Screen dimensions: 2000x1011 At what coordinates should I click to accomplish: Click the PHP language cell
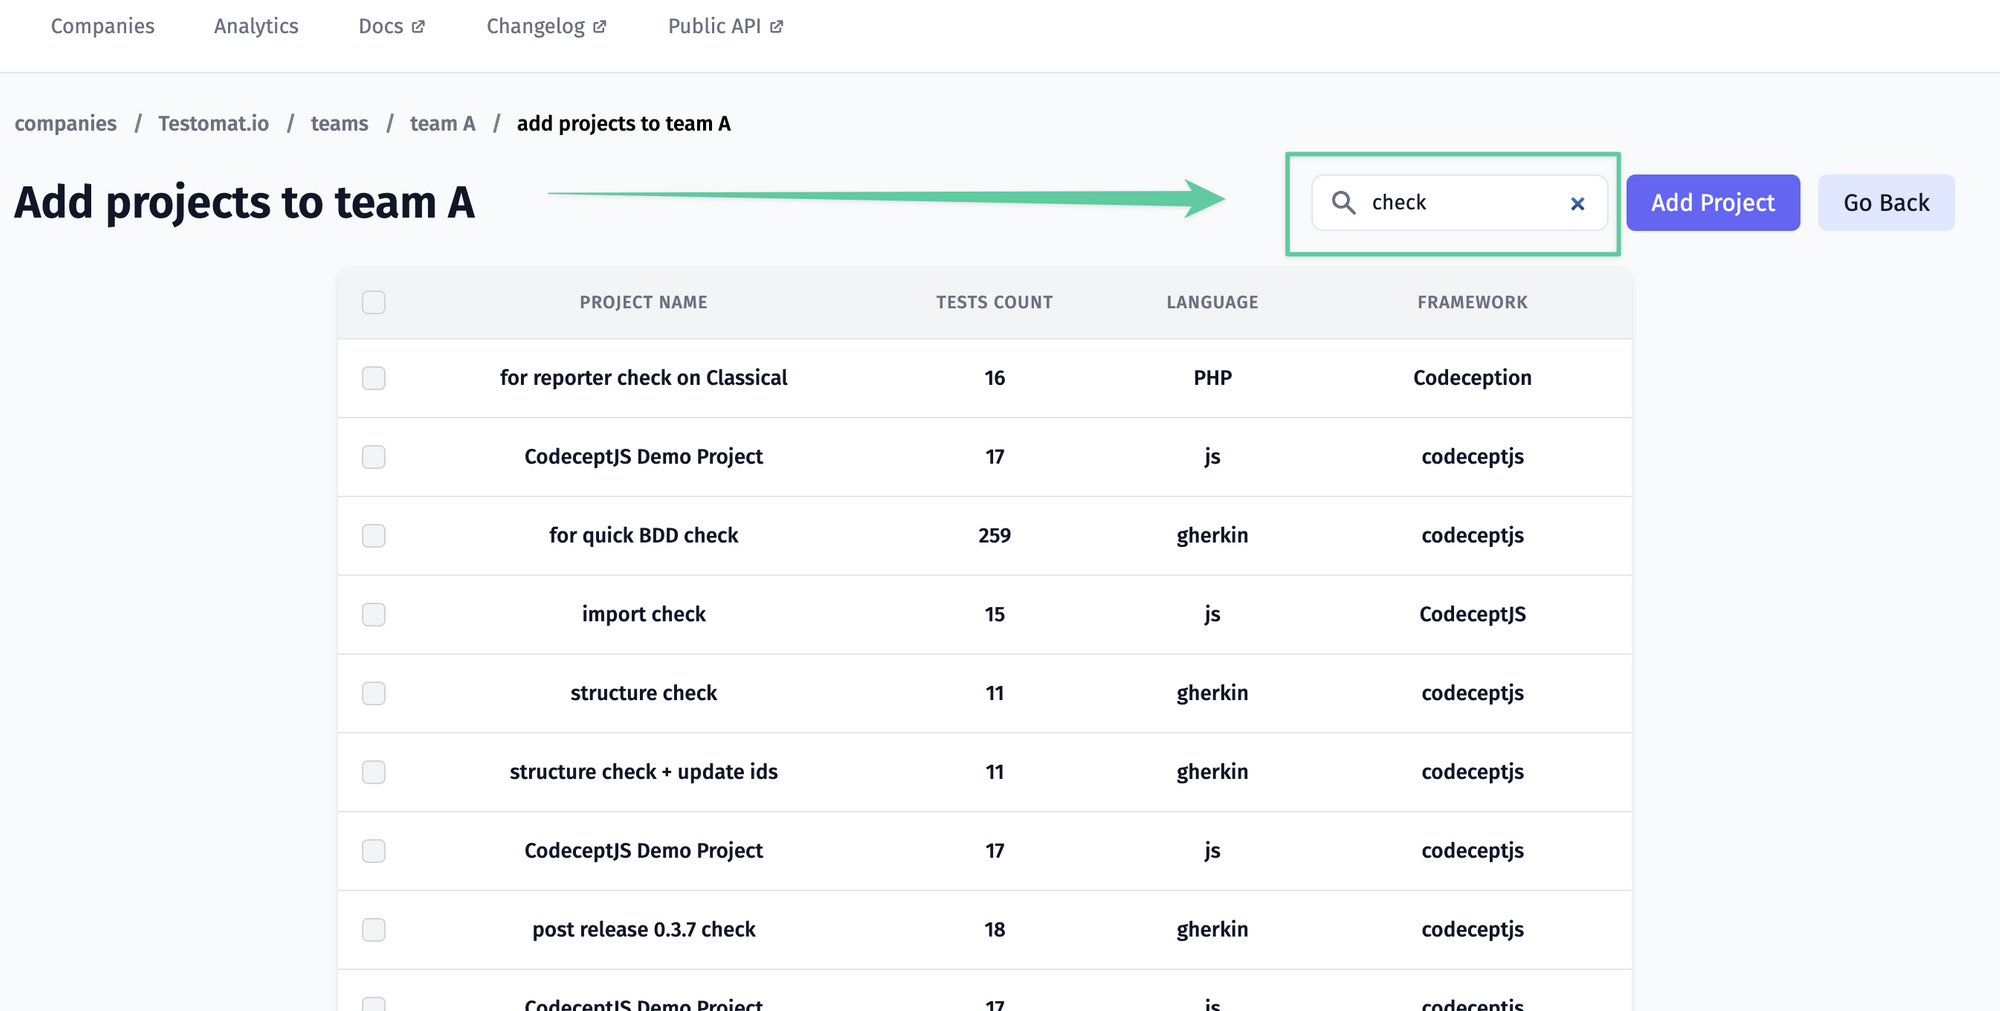(1212, 378)
